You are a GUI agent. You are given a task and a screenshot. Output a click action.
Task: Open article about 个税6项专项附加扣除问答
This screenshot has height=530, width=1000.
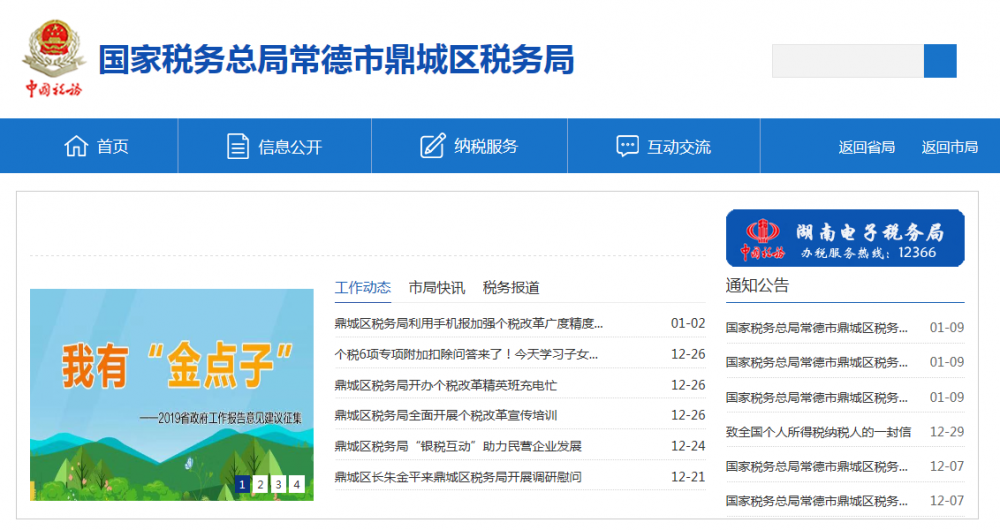pos(466,354)
